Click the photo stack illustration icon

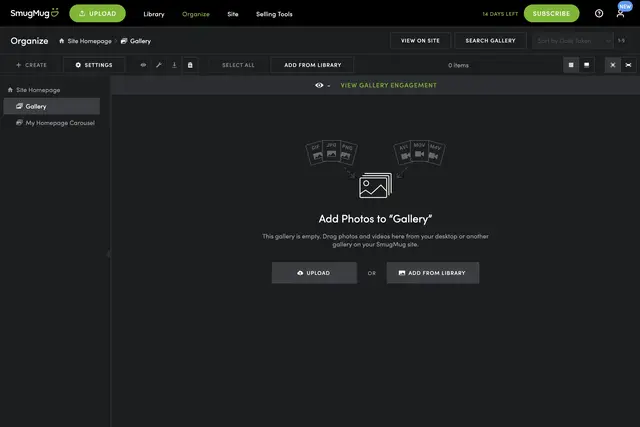pos(375,185)
